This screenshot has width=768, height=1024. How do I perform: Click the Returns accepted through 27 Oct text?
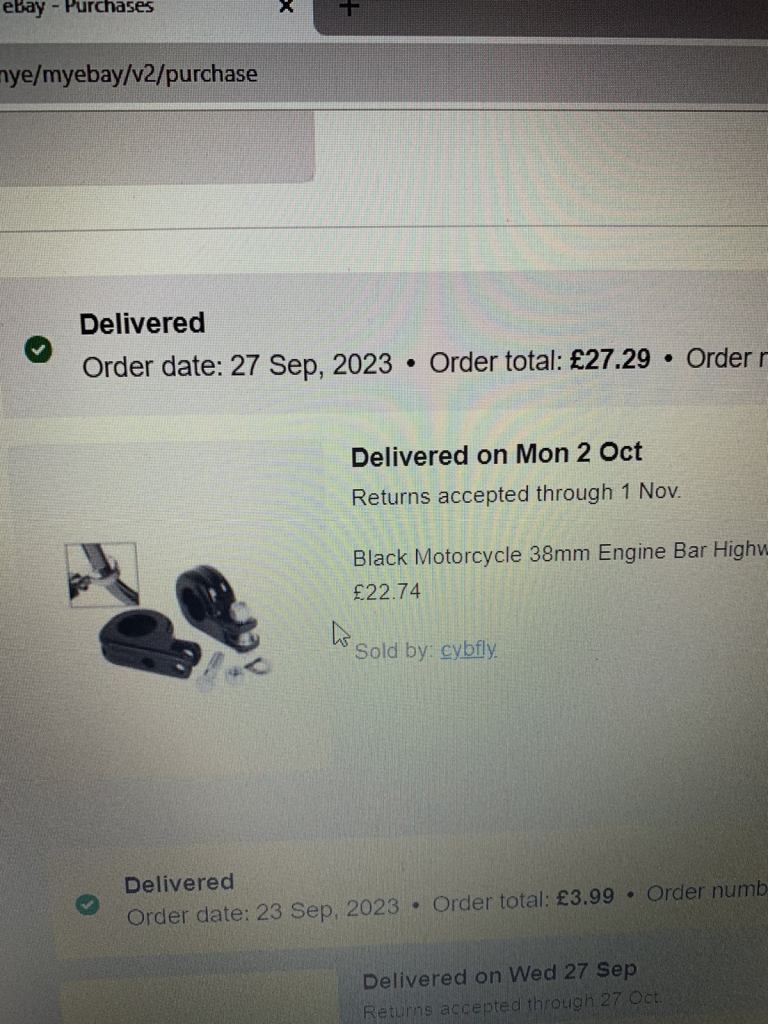pos(512,1005)
